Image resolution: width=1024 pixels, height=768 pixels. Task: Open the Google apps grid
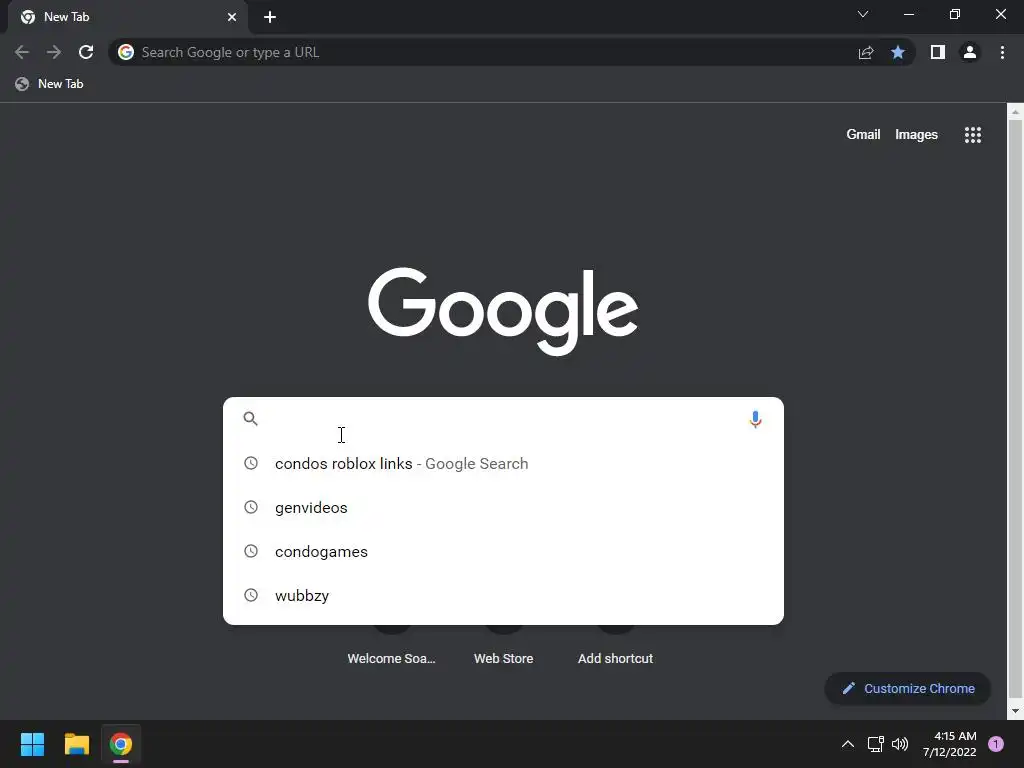pyautogui.click(x=972, y=135)
